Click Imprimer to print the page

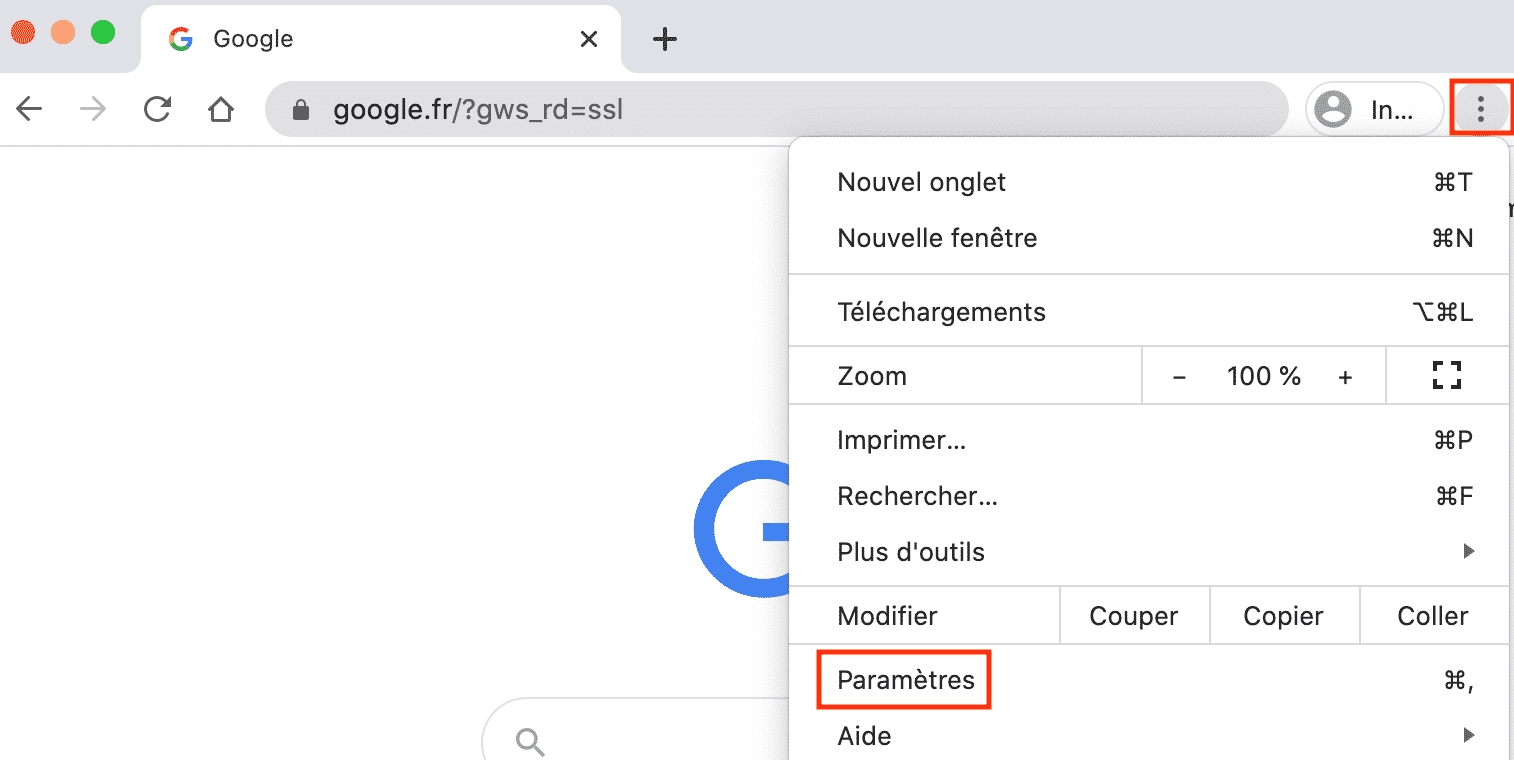click(x=900, y=440)
